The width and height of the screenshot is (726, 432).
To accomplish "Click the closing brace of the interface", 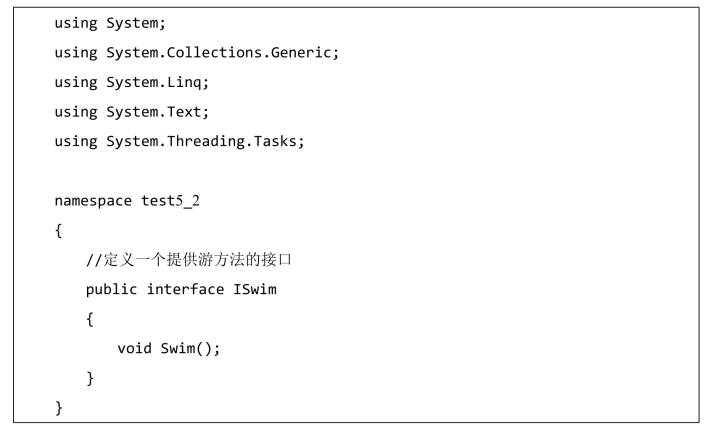I will pos(90,378).
